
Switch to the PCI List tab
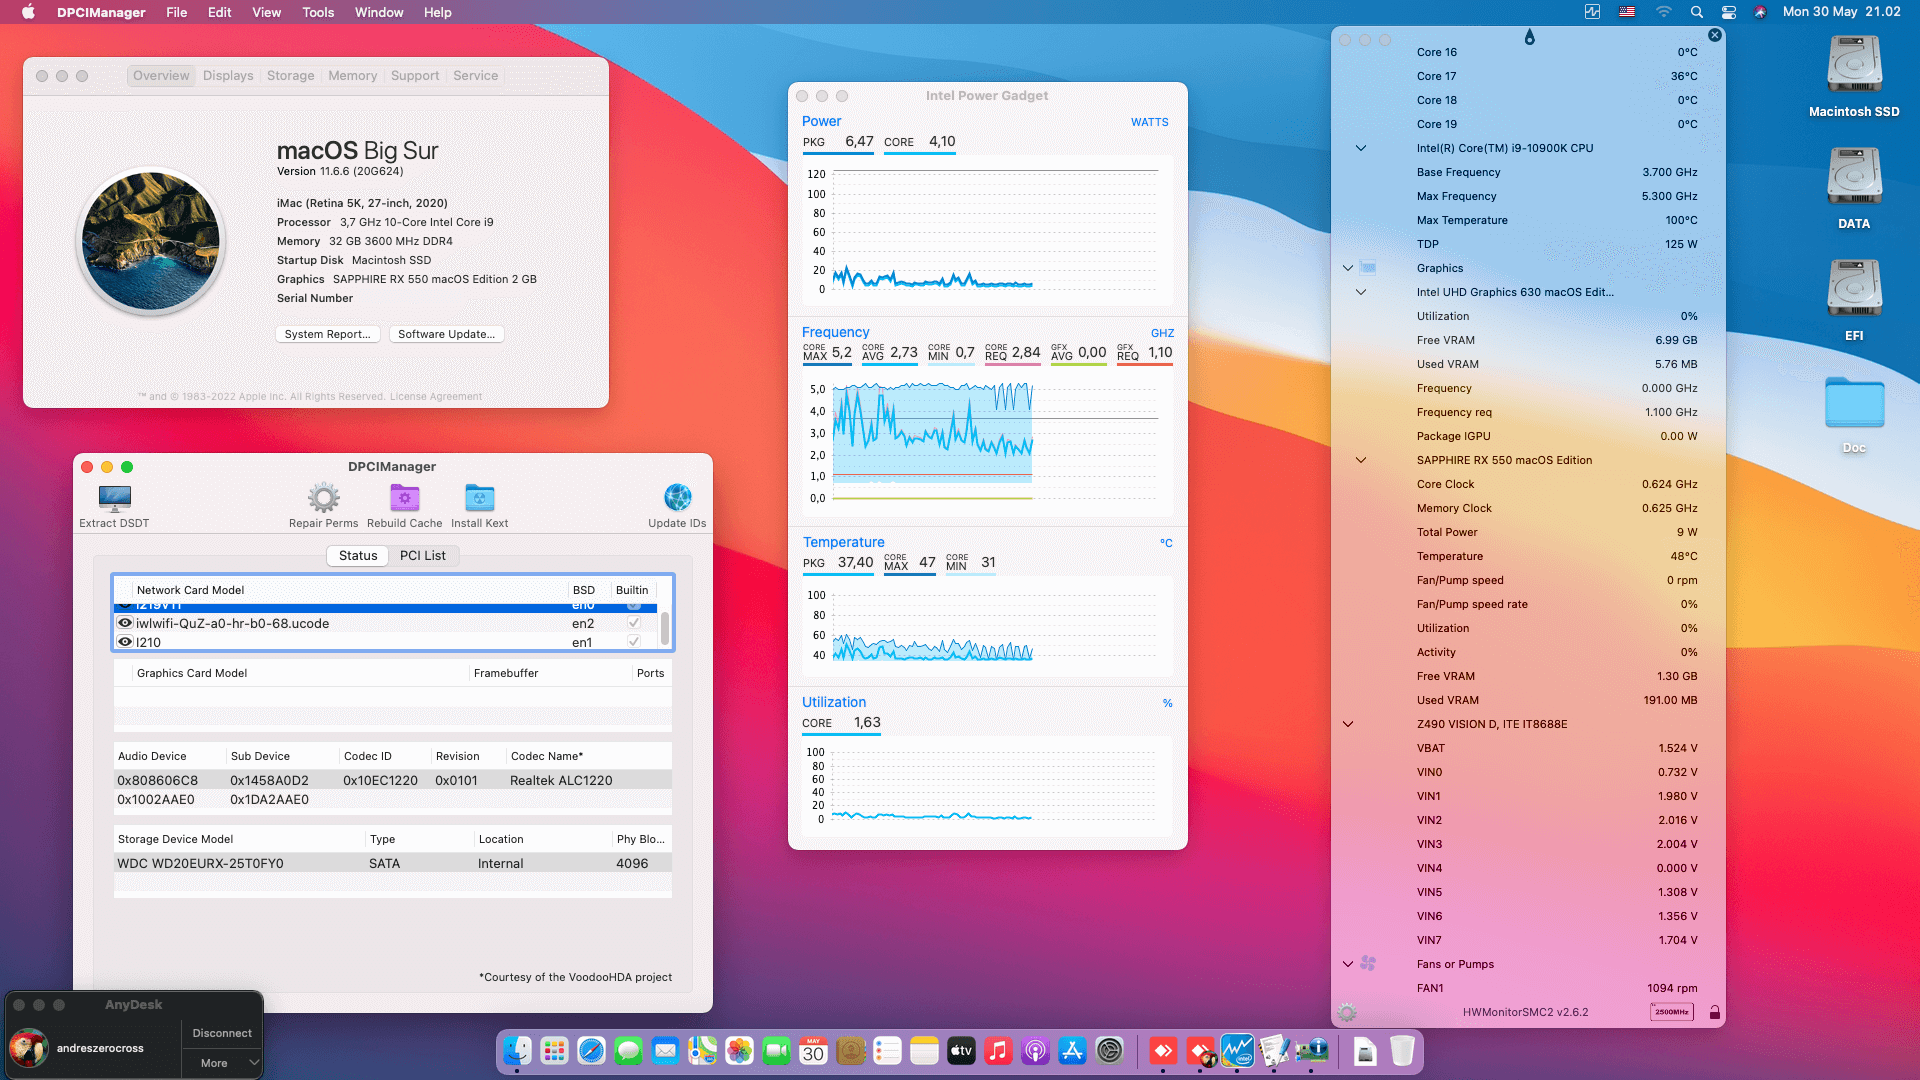422,556
